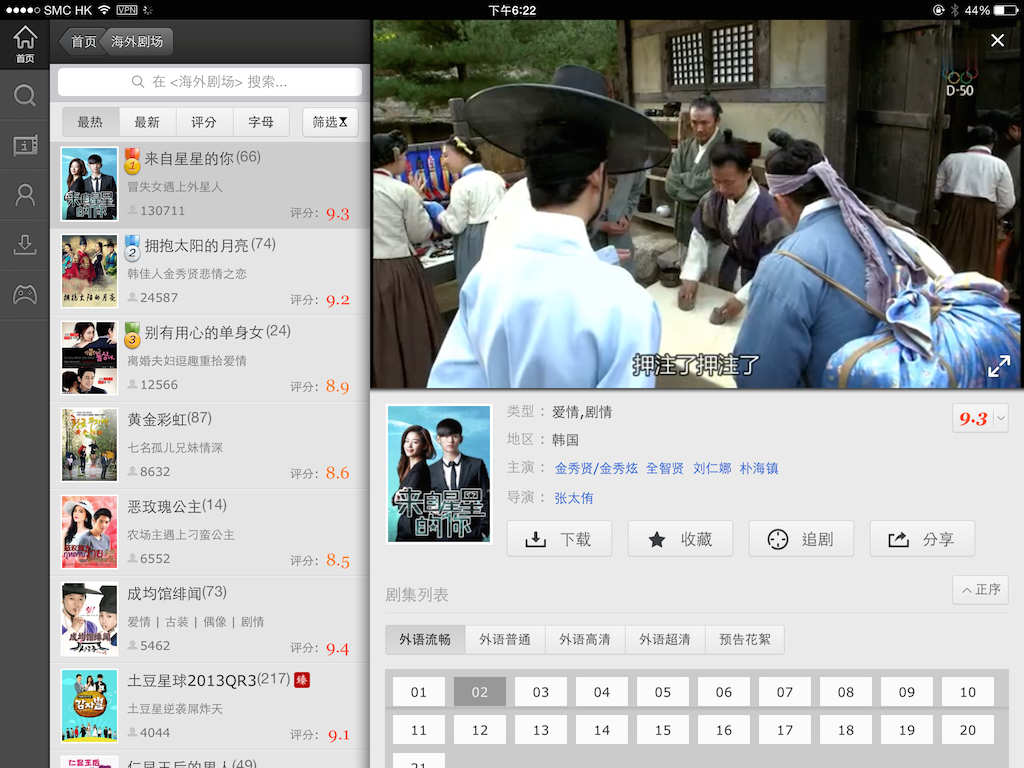Play episode 08
Screen dimensions: 1024x768
846,692
